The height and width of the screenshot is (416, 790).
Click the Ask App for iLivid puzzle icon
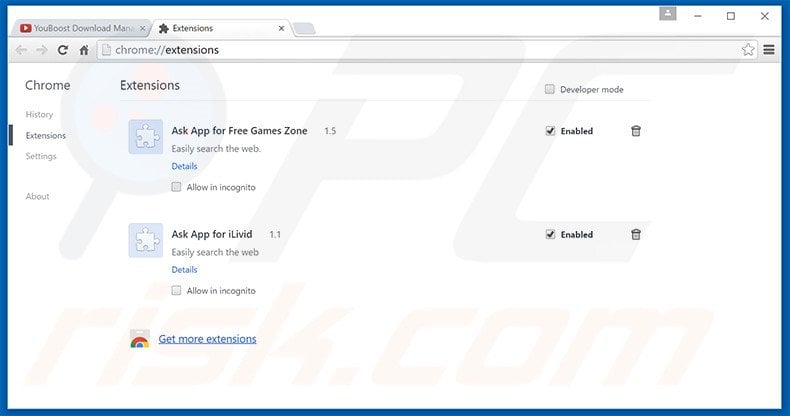click(146, 240)
